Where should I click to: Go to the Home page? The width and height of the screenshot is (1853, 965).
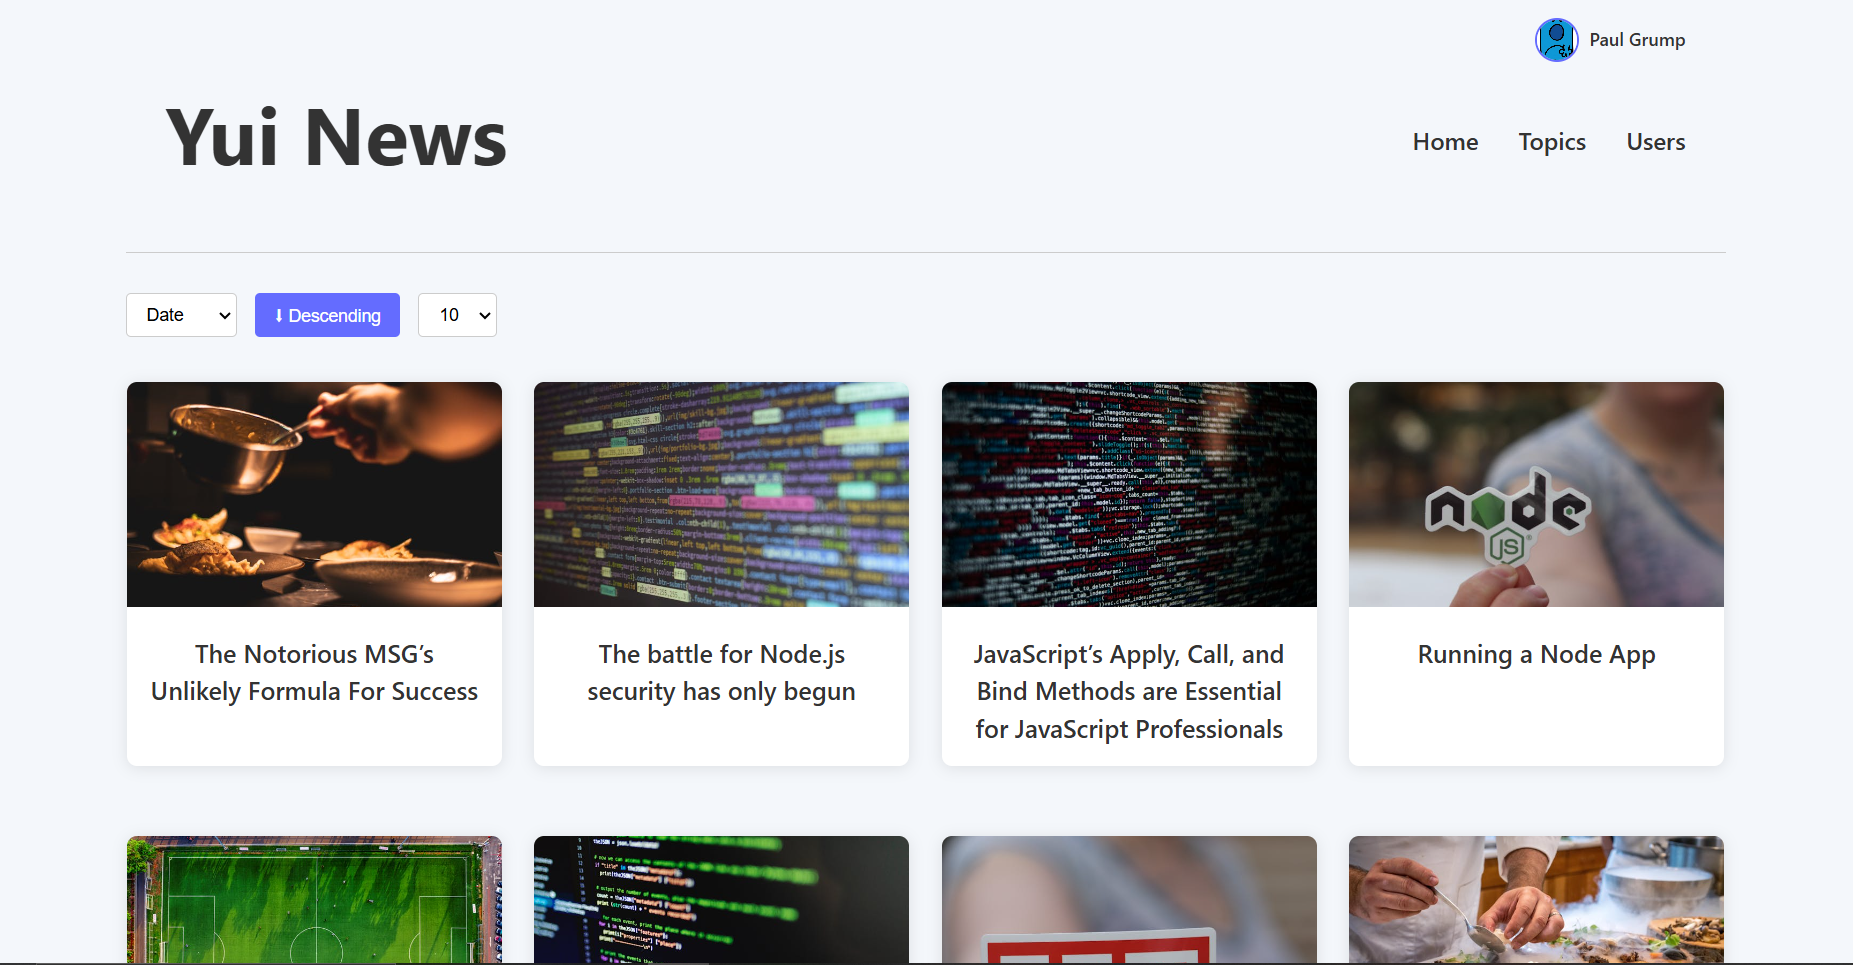point(1445,142)
